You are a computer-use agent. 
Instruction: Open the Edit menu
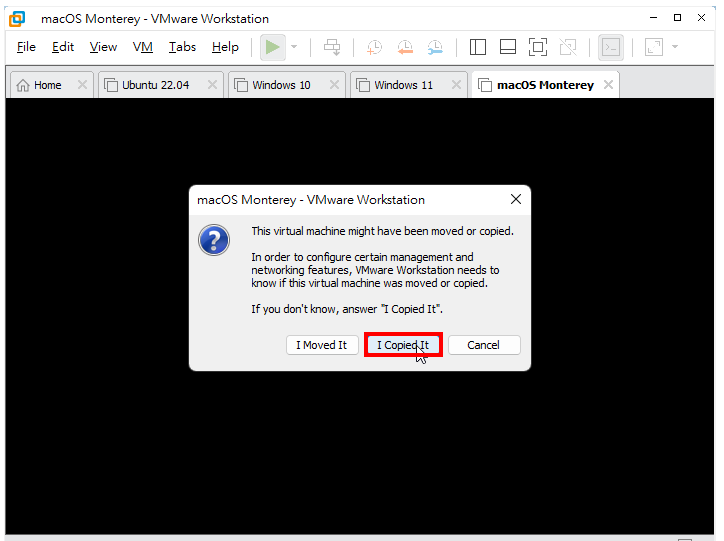coord(63,47)
